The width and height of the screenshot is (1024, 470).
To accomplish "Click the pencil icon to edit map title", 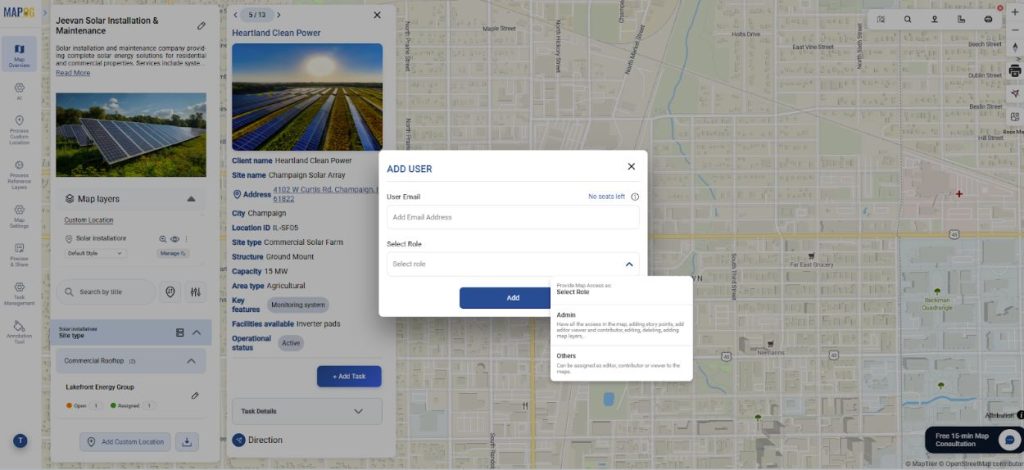I will click(201, 25).
